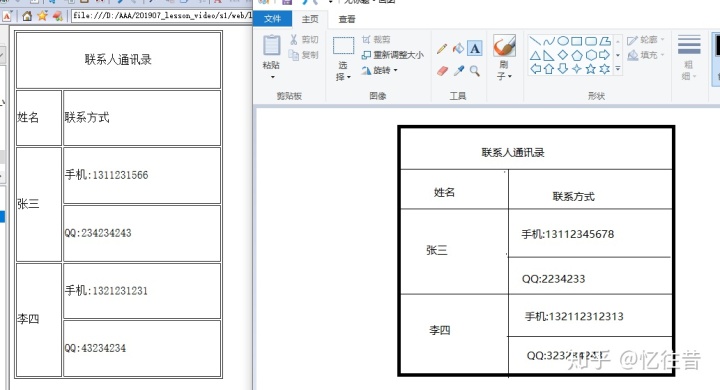720x390 pixels.
Task: Click QQ:43234234 cell in browser
Action: click(142, 348)
